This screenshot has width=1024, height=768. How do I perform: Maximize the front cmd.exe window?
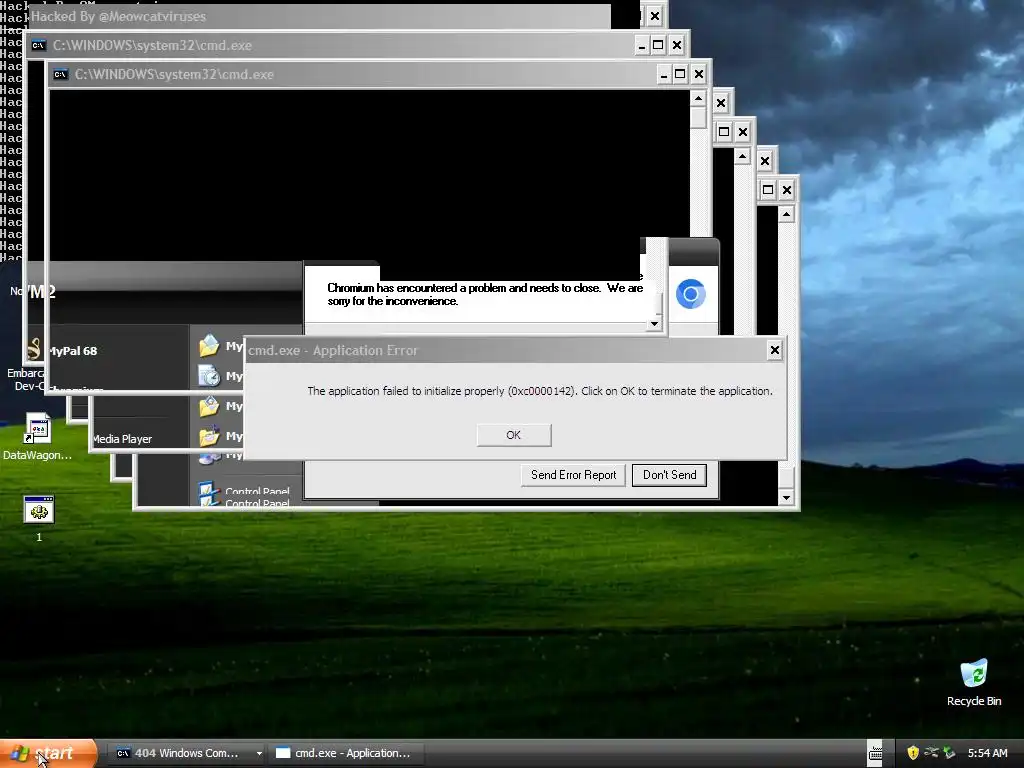(x=680, y=74)
